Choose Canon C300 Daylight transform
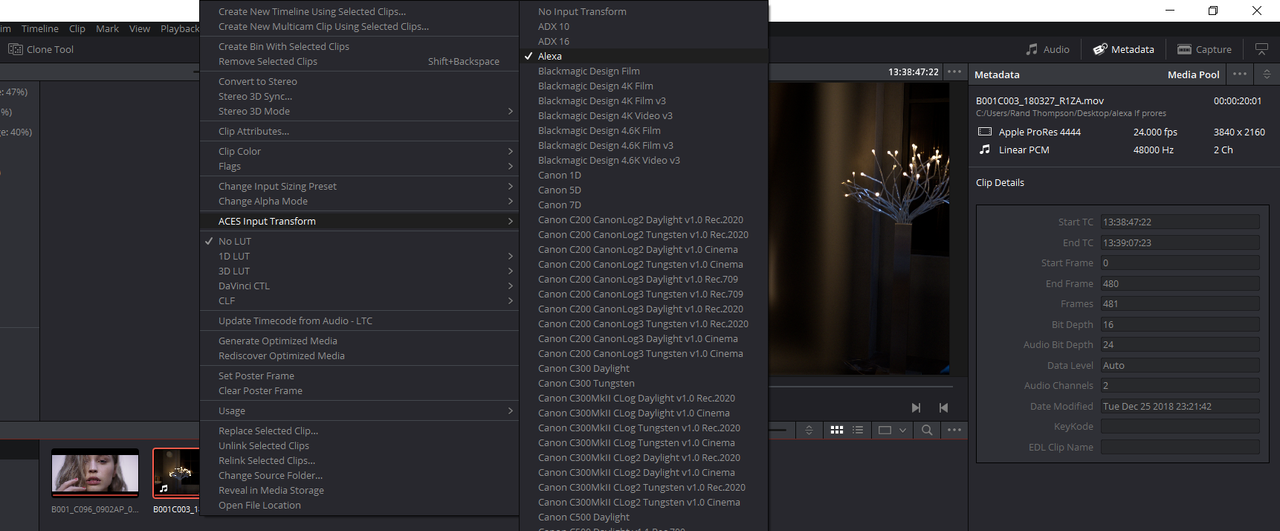This screenshot has width=1280, height=531. coord(644,368)
